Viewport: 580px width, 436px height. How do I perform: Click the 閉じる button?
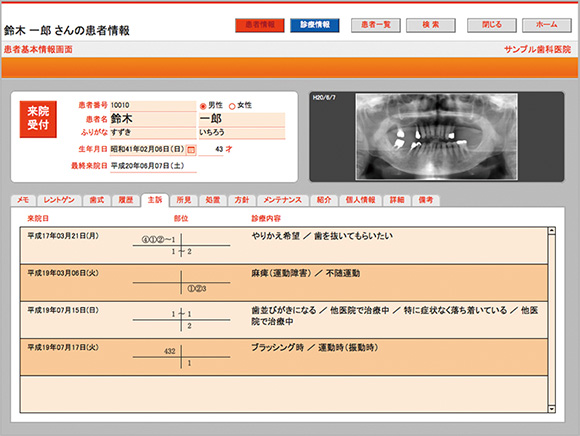click(x=492, y=25)
